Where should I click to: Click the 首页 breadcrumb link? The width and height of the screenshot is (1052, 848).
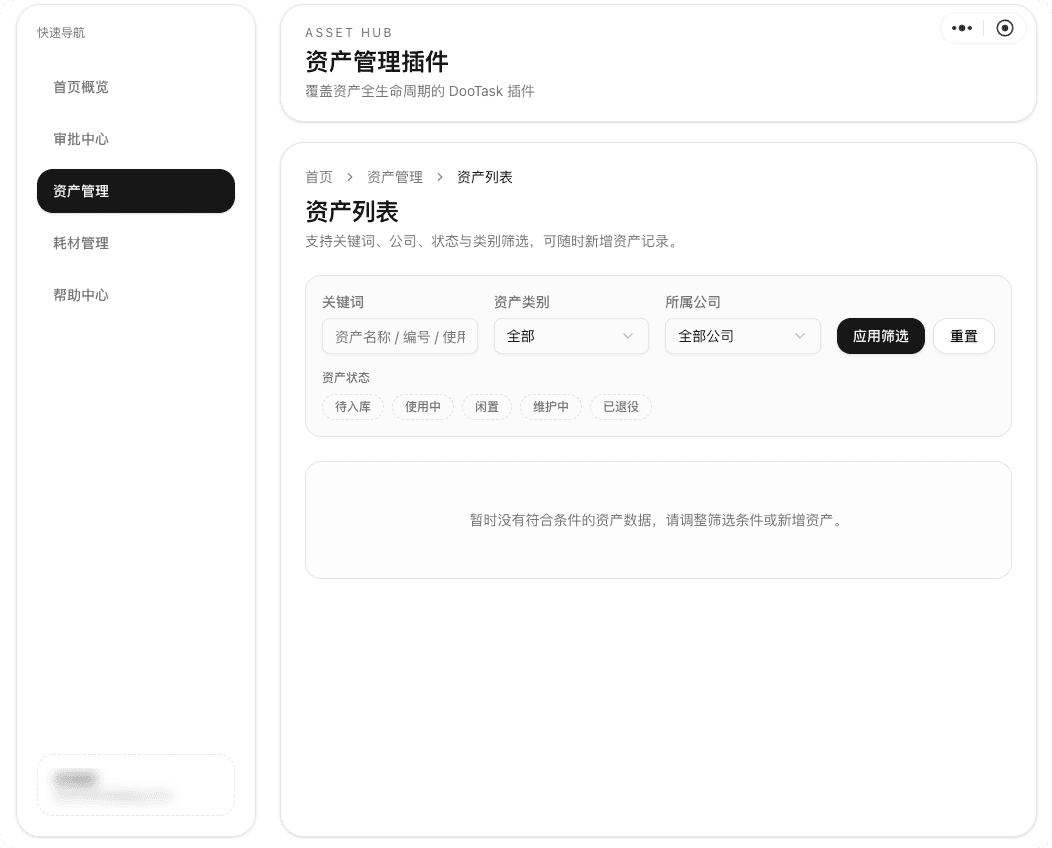319,177
